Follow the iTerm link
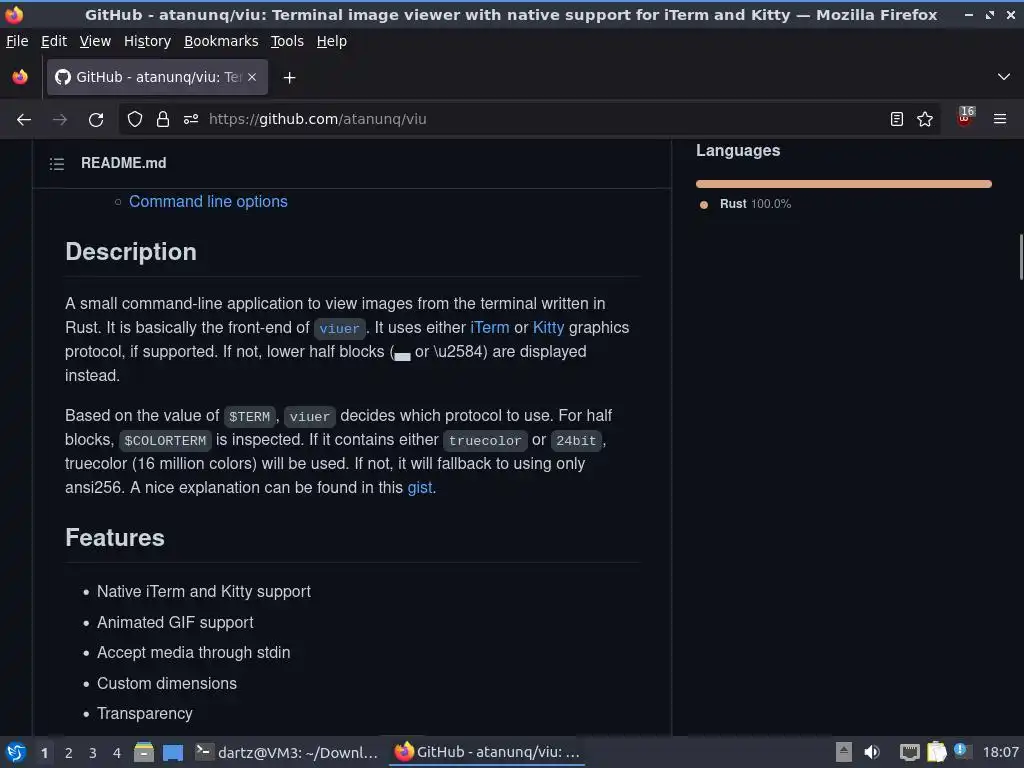 [490, 328]
